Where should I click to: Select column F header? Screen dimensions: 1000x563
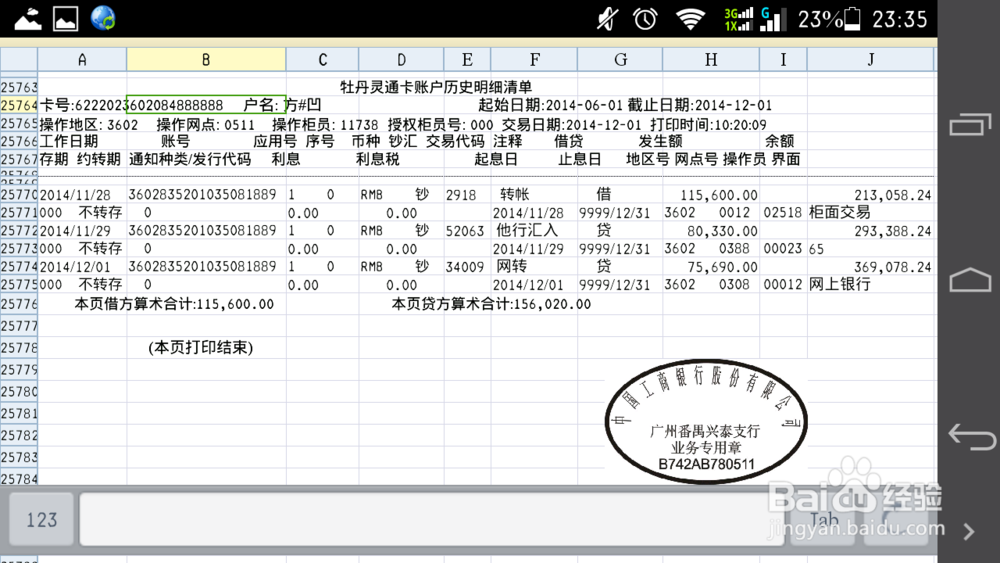click(534, 59)
